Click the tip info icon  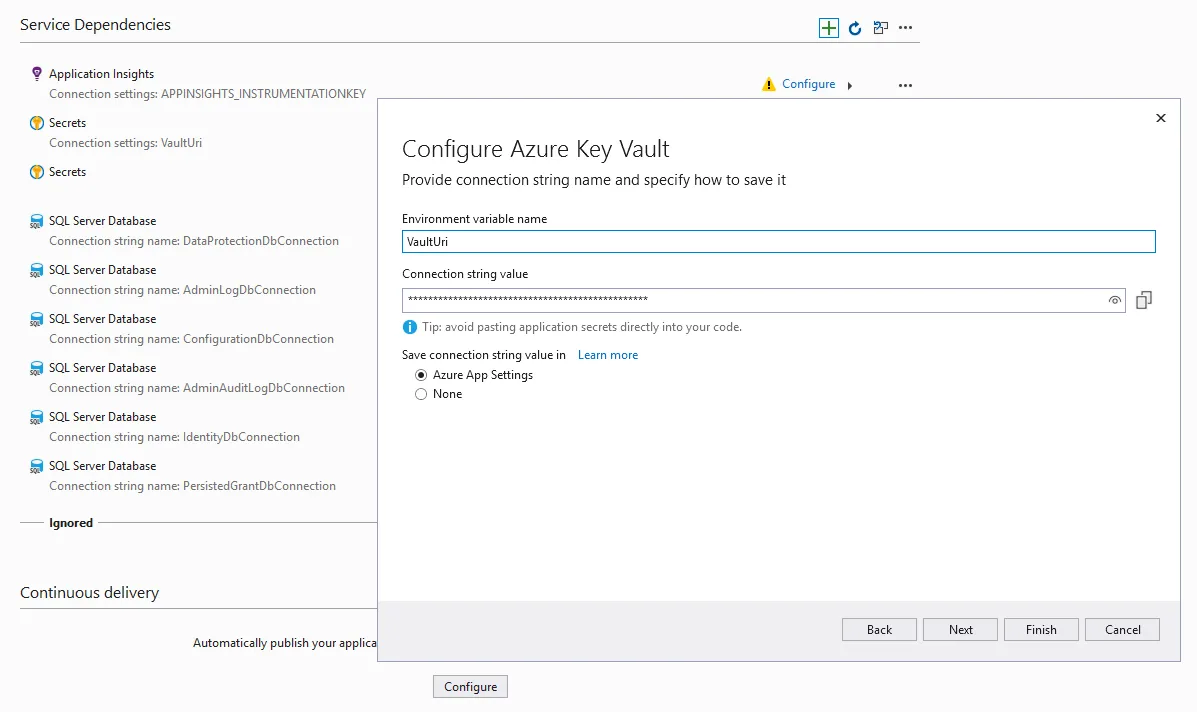[409, 327]
